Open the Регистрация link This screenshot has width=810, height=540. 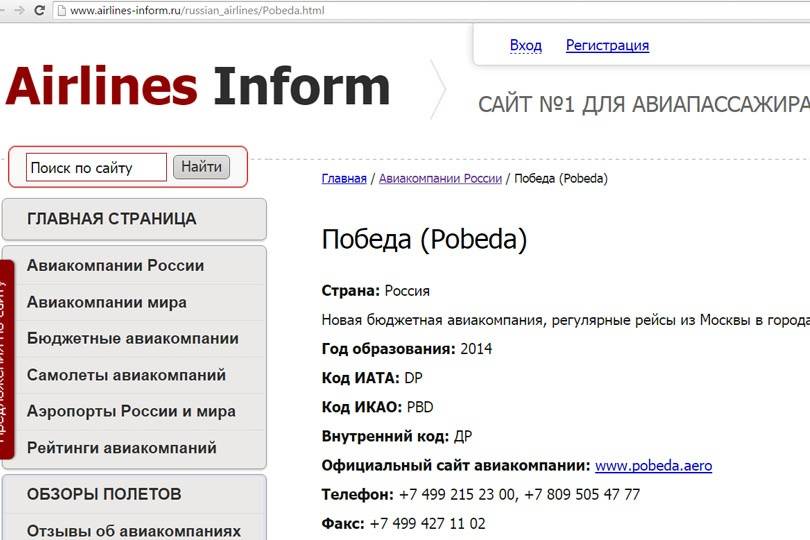pyautogui.click(x=607, y=45)
